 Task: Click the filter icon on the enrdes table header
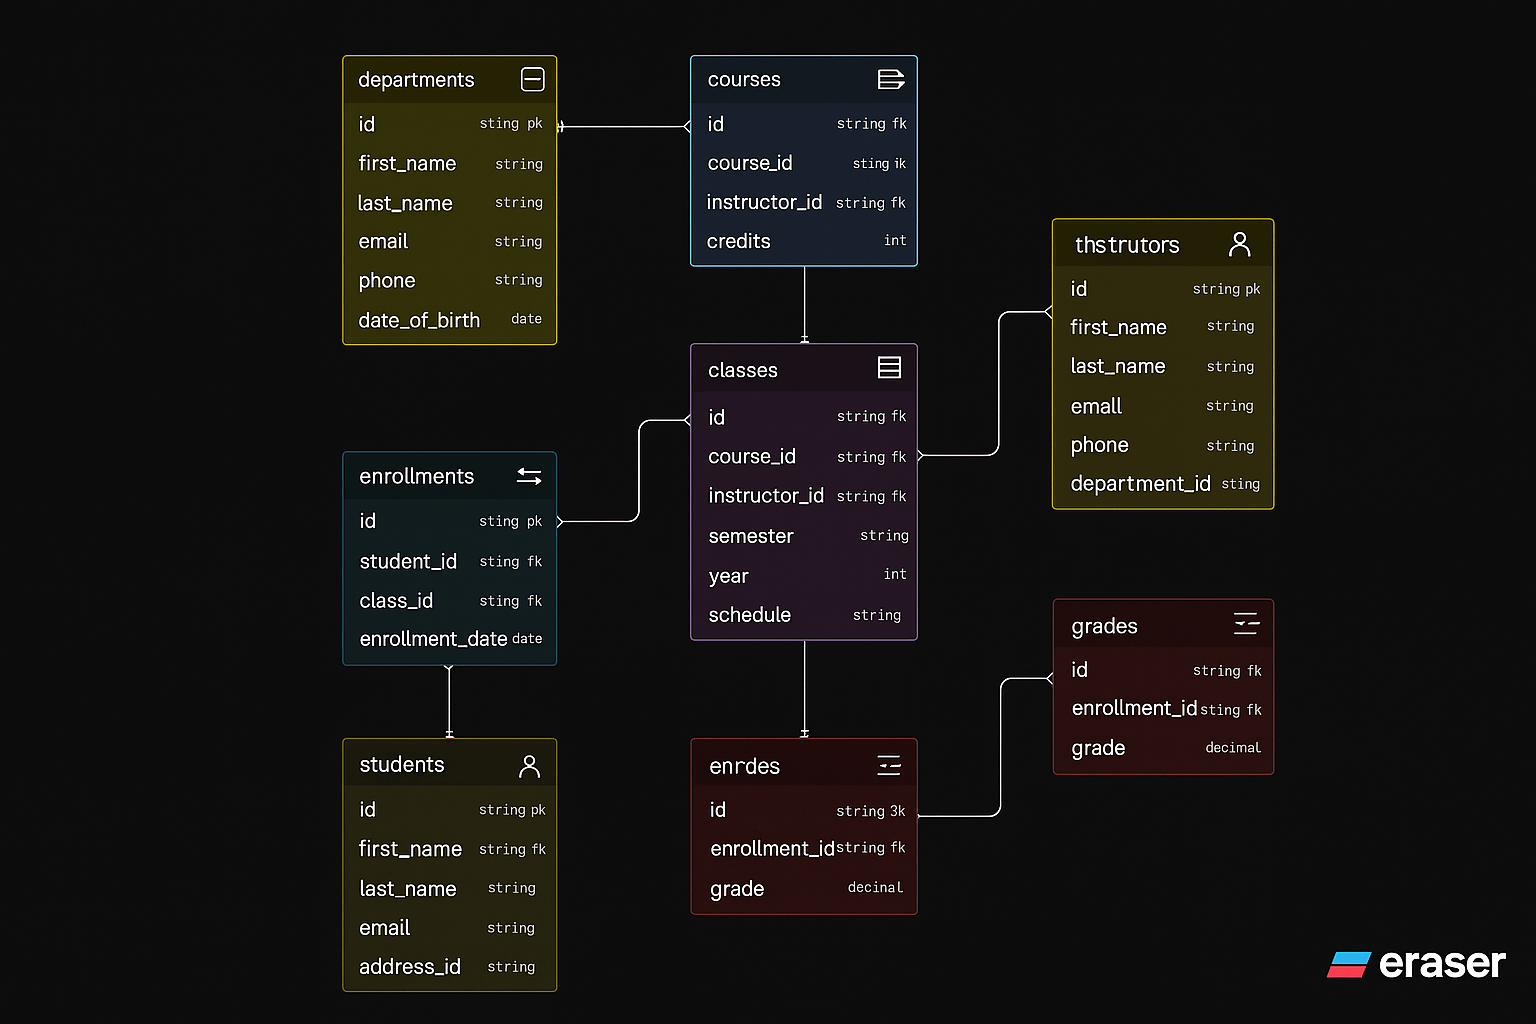click(889, 765)
